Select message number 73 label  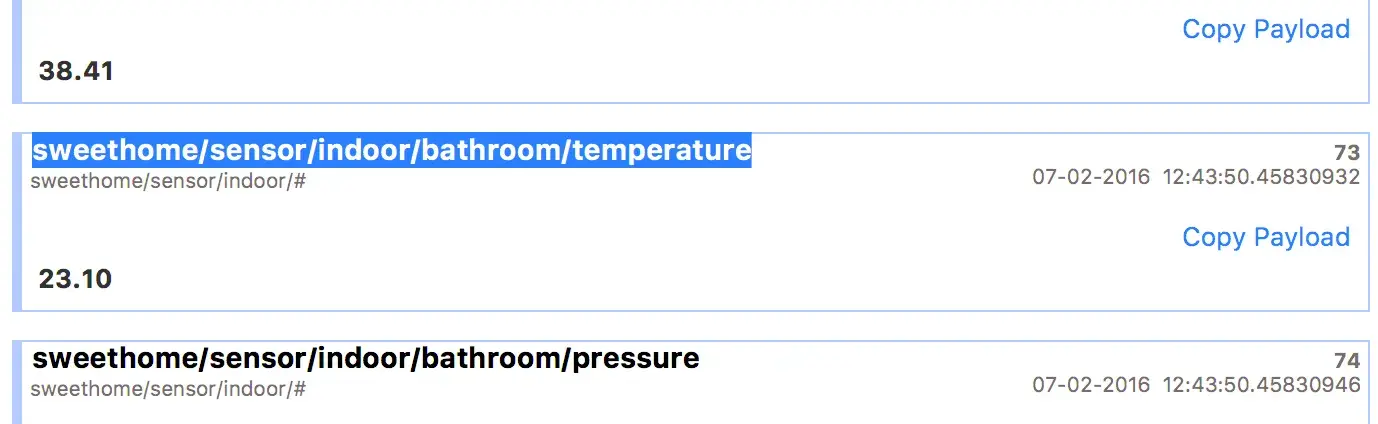coord(1347,153)
